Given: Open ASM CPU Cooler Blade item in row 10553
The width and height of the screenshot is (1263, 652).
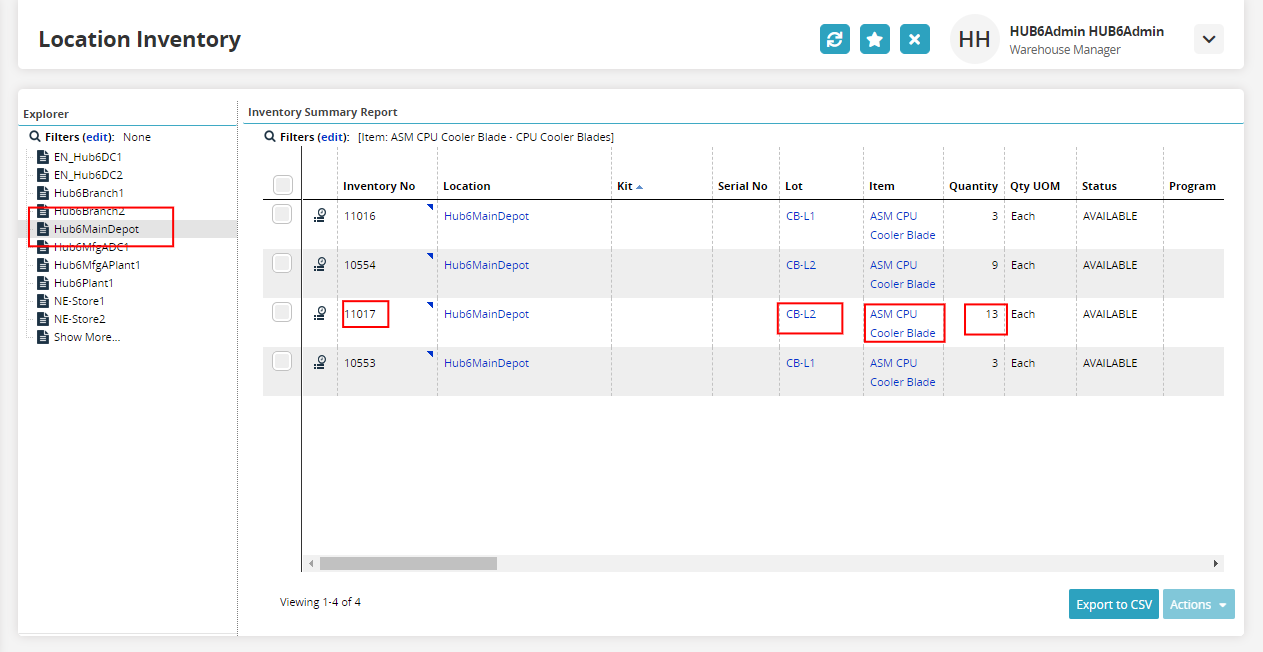Looking at the screenshot, I should [x=903, y=372].
